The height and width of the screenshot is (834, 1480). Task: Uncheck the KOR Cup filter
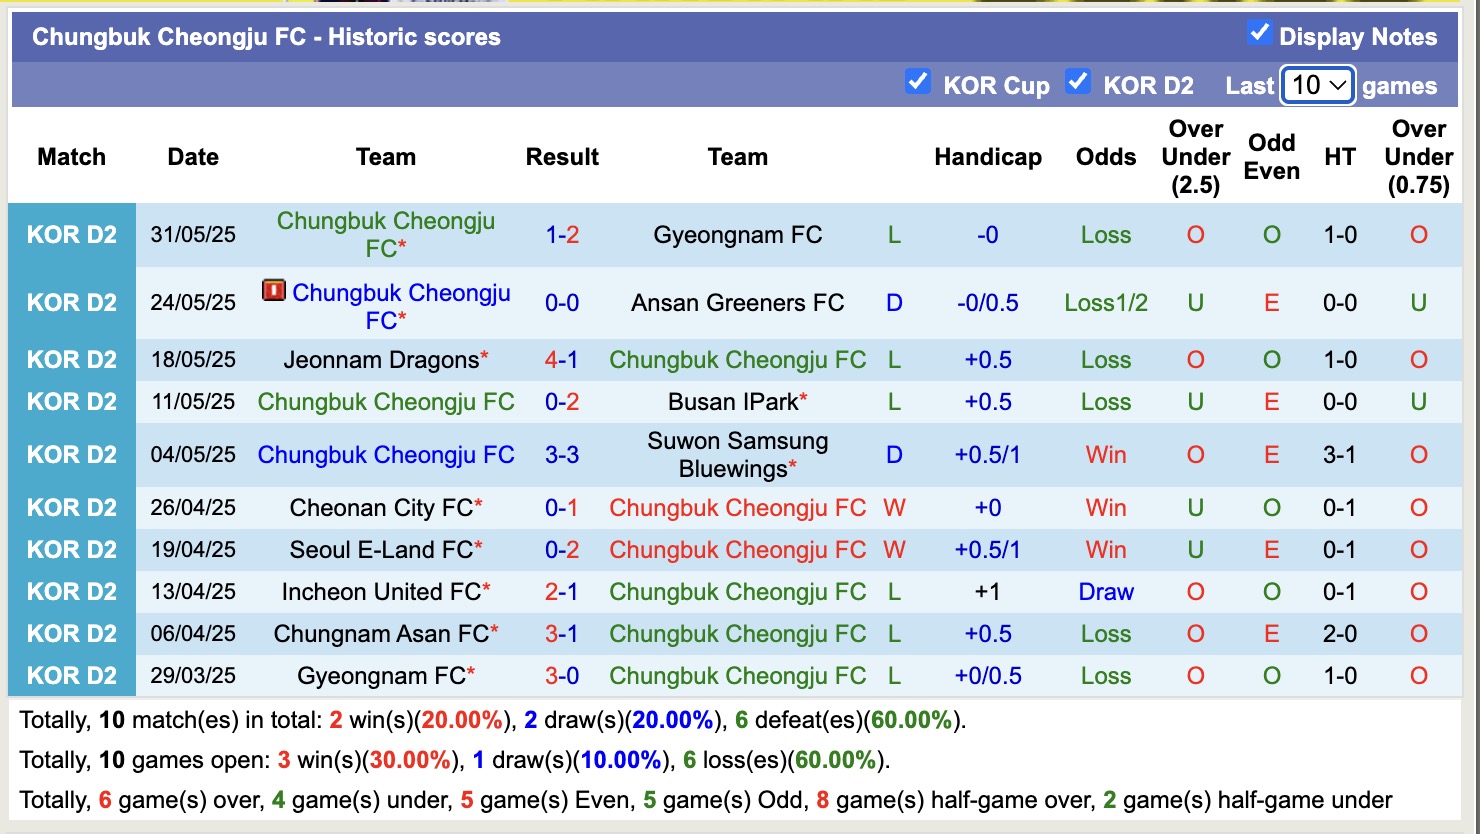click(918, 82)
